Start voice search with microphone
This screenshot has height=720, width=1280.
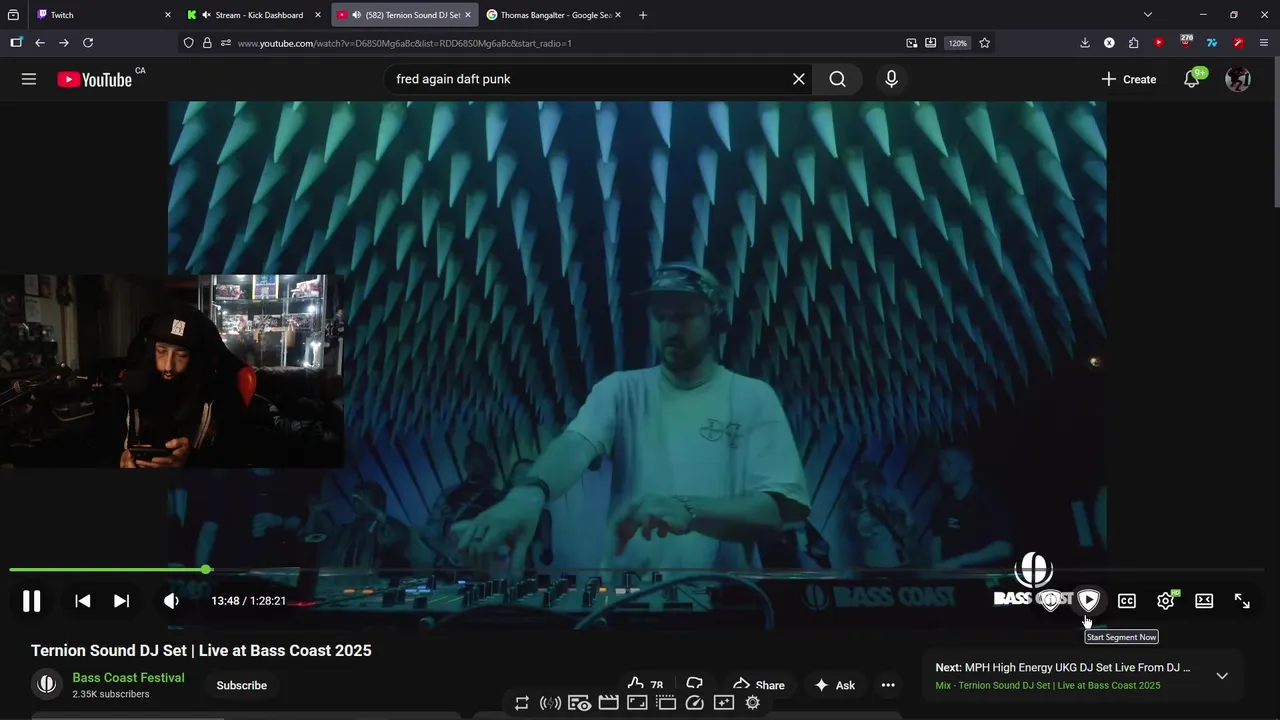tap(891, 79)
